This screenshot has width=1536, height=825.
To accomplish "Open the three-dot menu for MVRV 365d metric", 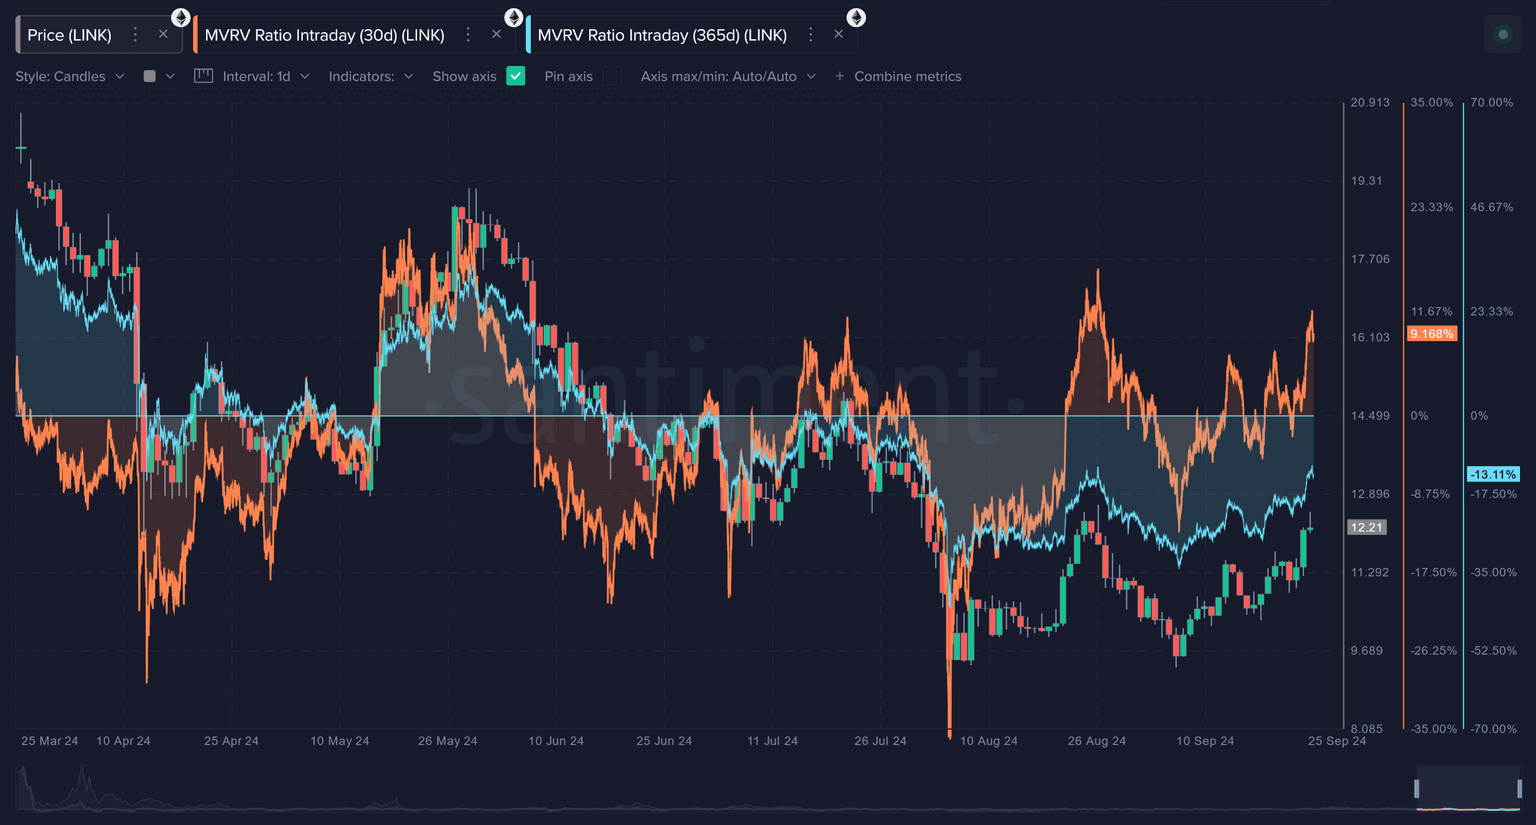I will coord(811,35).
